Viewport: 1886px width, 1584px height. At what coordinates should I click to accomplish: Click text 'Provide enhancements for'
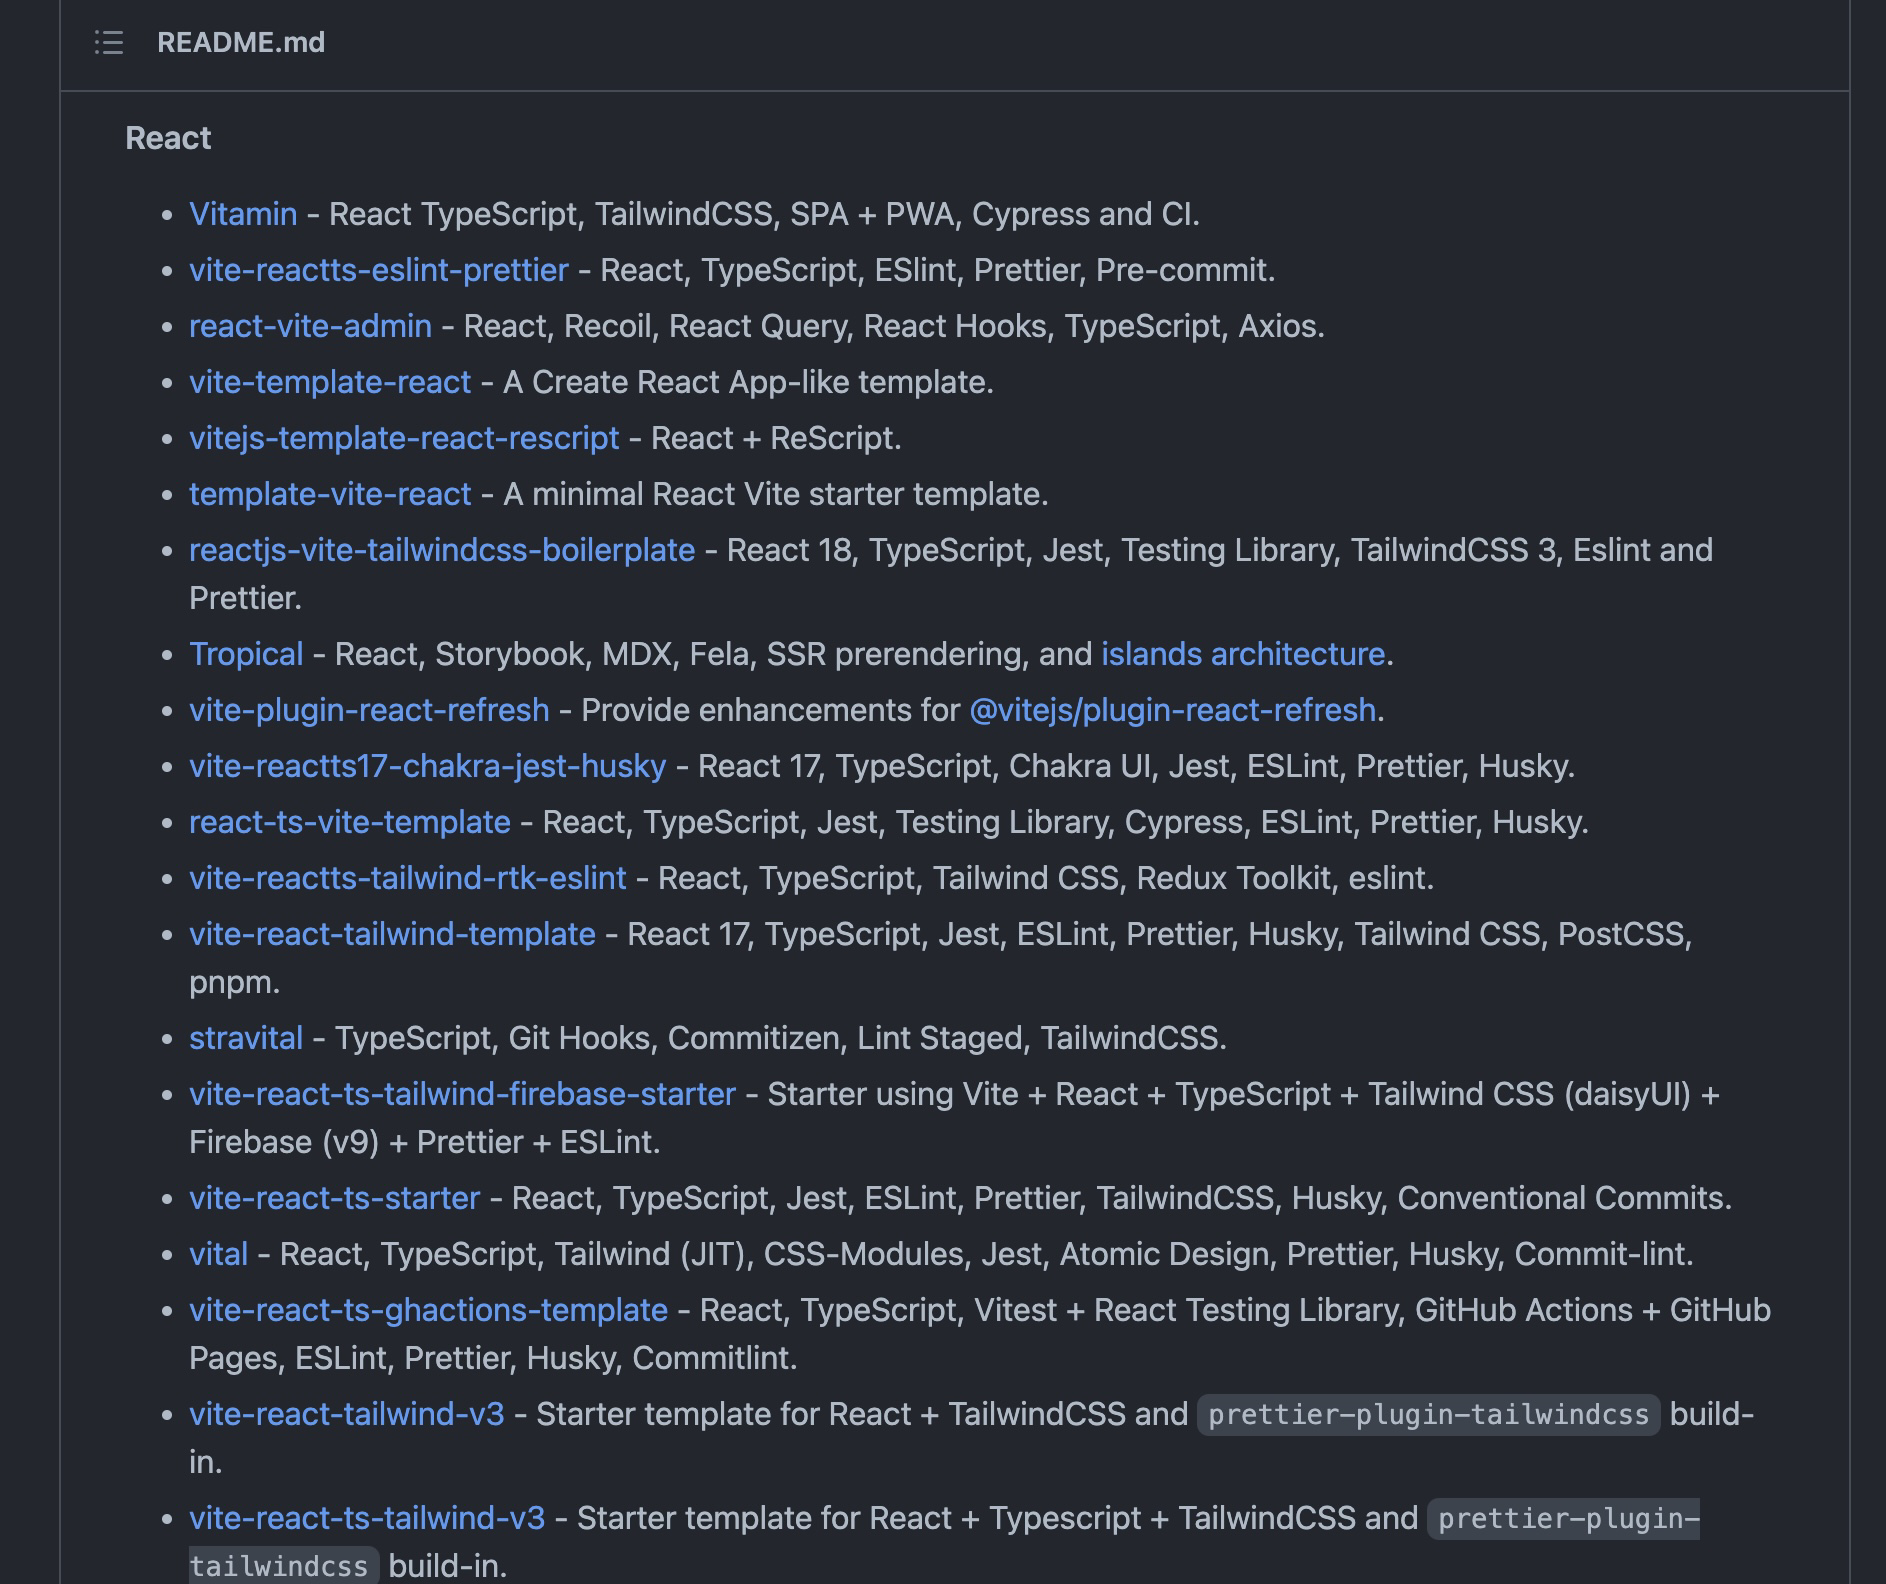[x=770, y=710]
